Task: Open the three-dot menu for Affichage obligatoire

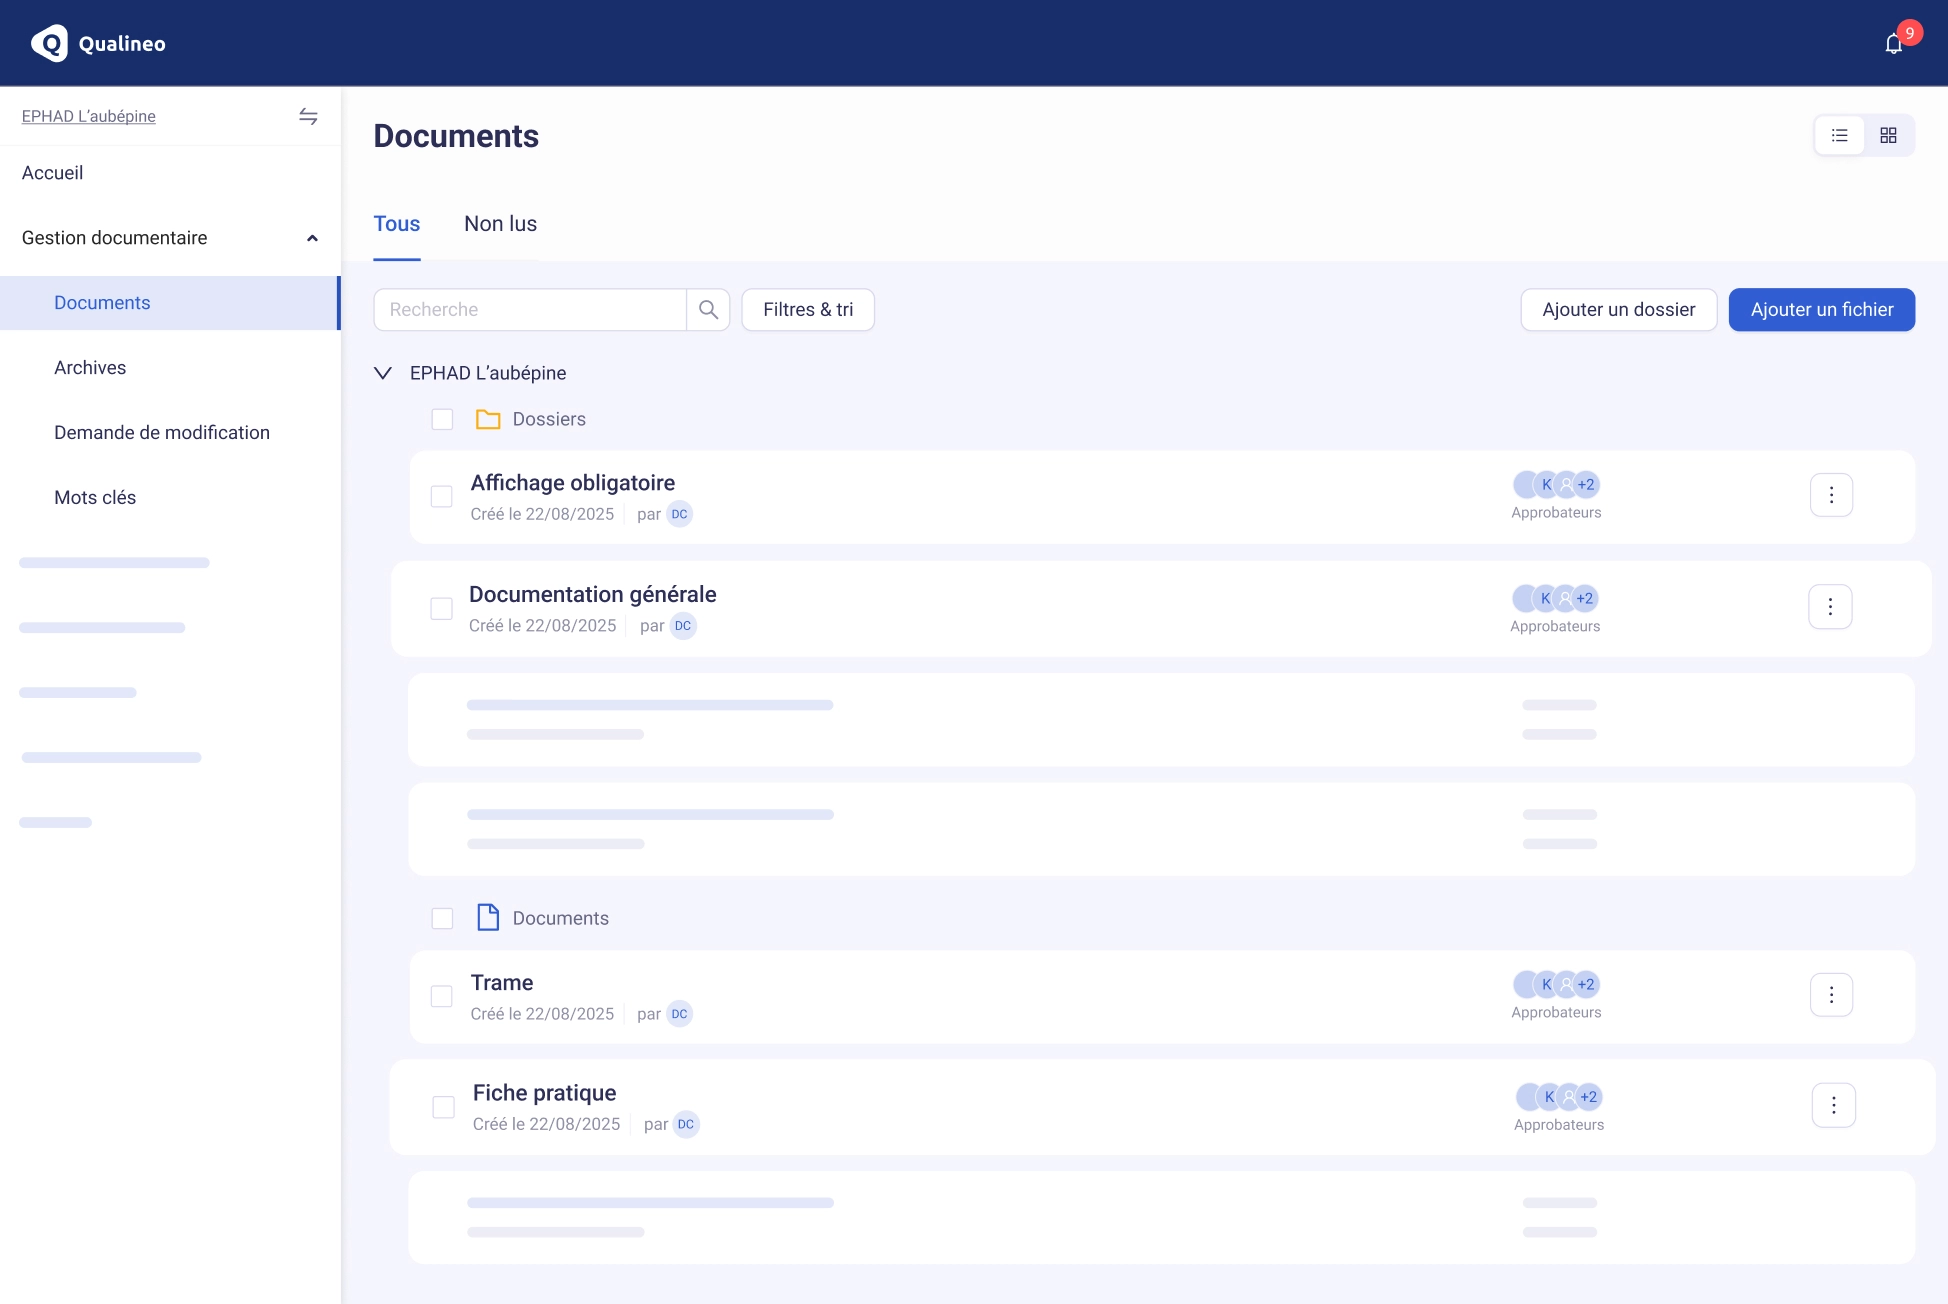Action: tap(1831, 495)
